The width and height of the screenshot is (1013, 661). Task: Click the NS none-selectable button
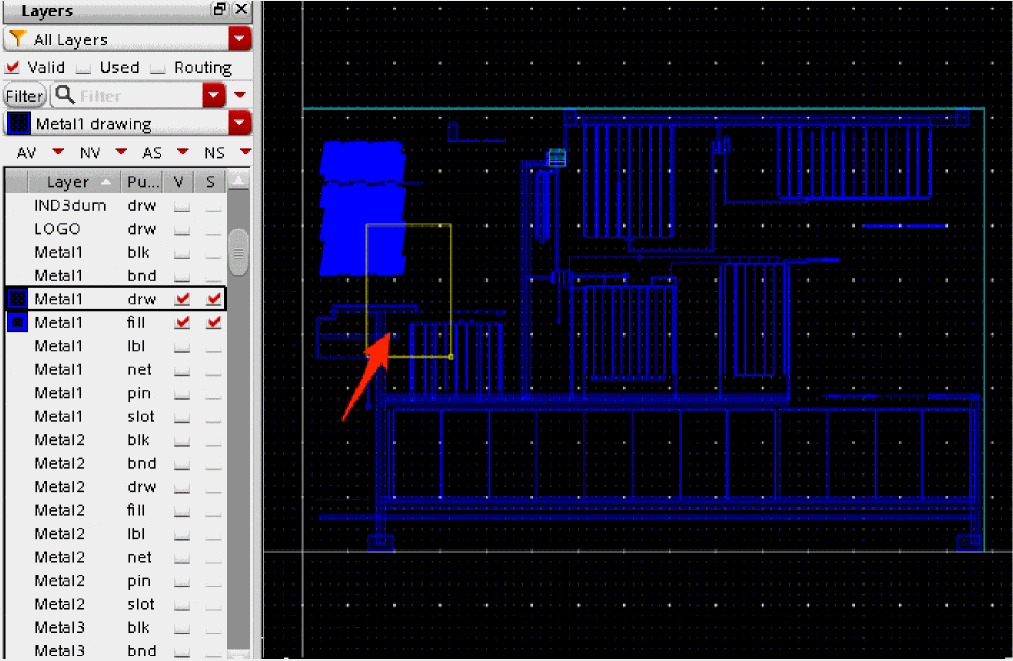(214, 152)
